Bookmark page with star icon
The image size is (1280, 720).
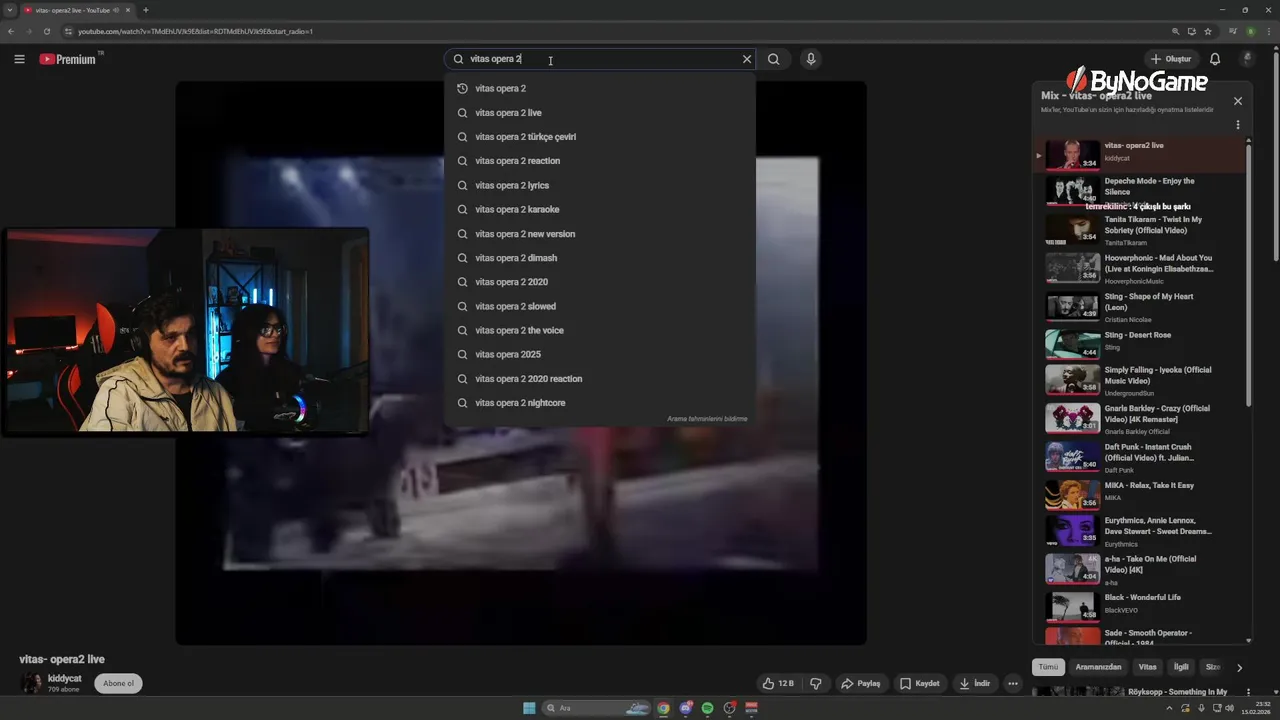tap(1208, 31)
